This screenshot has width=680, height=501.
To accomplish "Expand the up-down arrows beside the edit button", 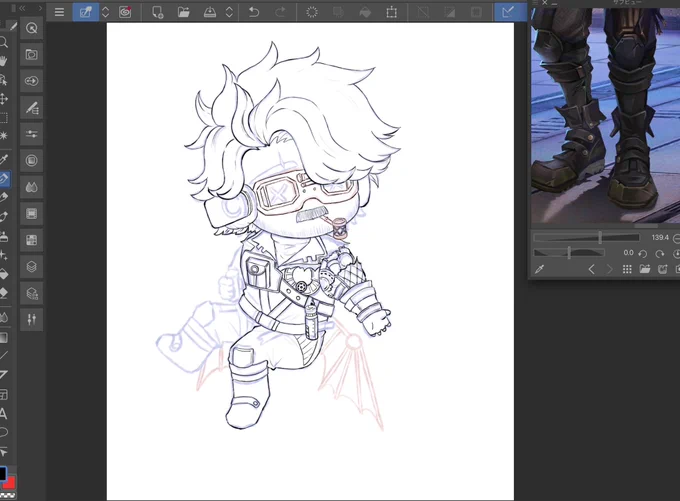I will pos(105,12).
